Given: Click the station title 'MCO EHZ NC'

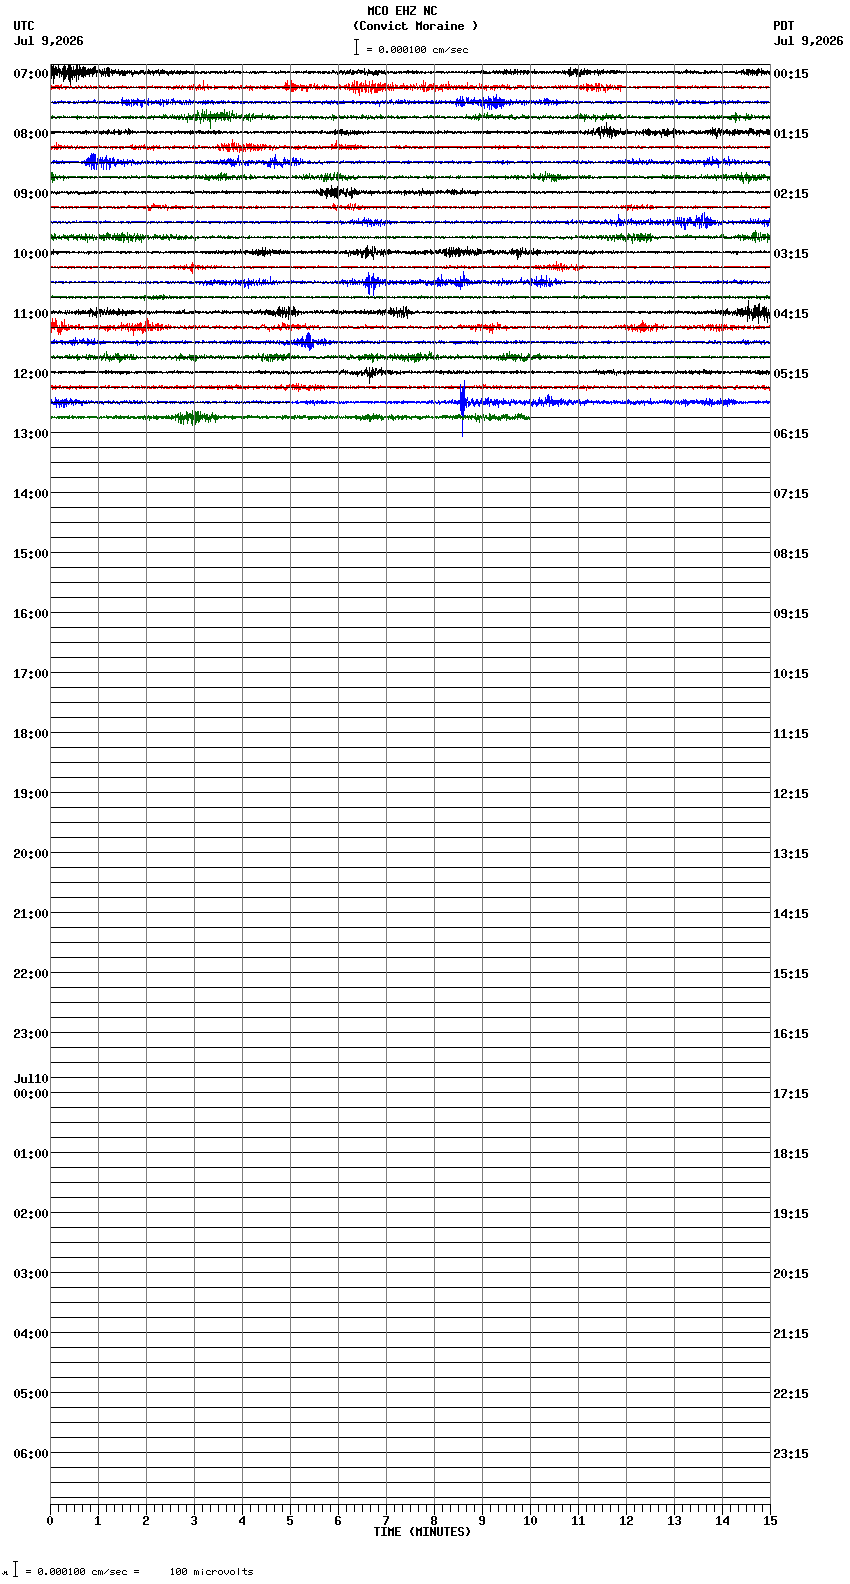Looking at the screenshot, I should (402, 11).
